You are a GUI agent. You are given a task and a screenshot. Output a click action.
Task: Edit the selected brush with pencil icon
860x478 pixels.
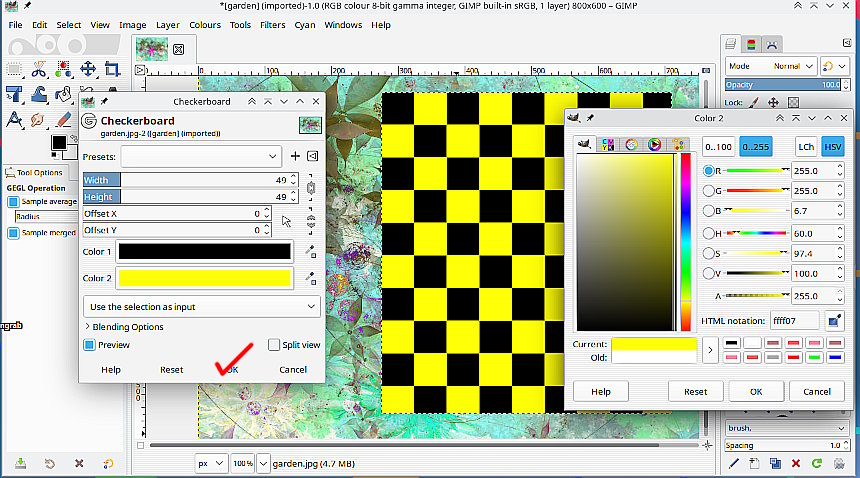(x=733, y=464)
